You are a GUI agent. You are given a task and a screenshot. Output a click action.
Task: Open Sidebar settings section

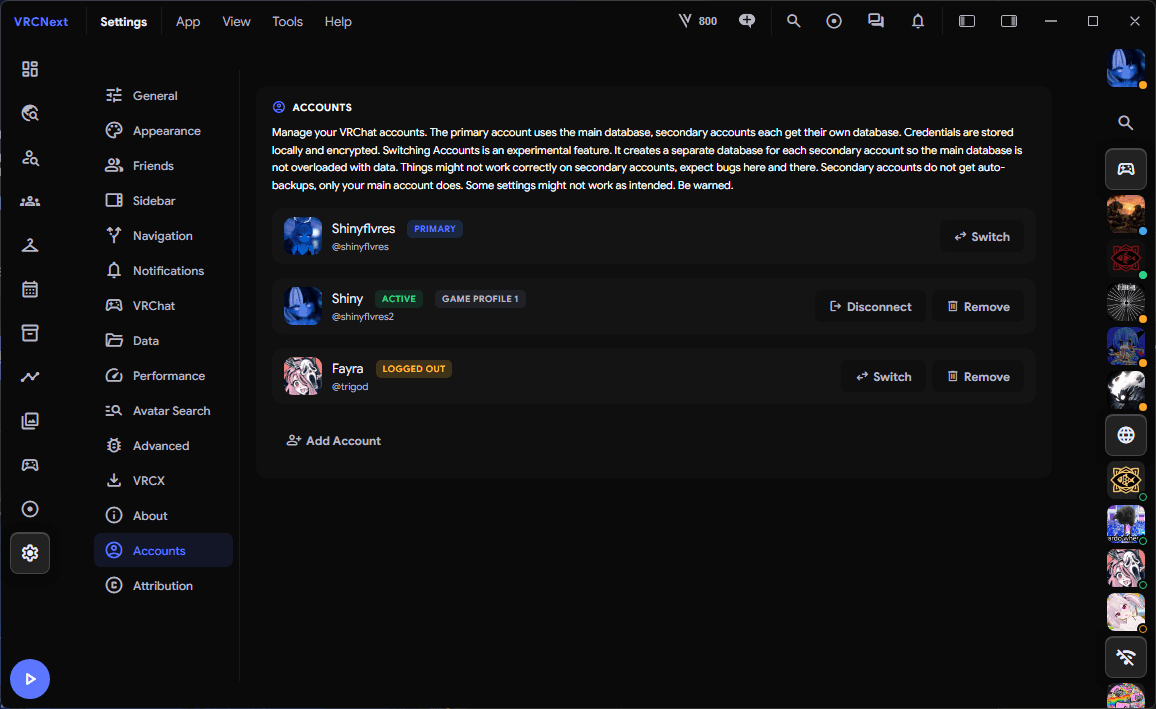pos(164,200)
